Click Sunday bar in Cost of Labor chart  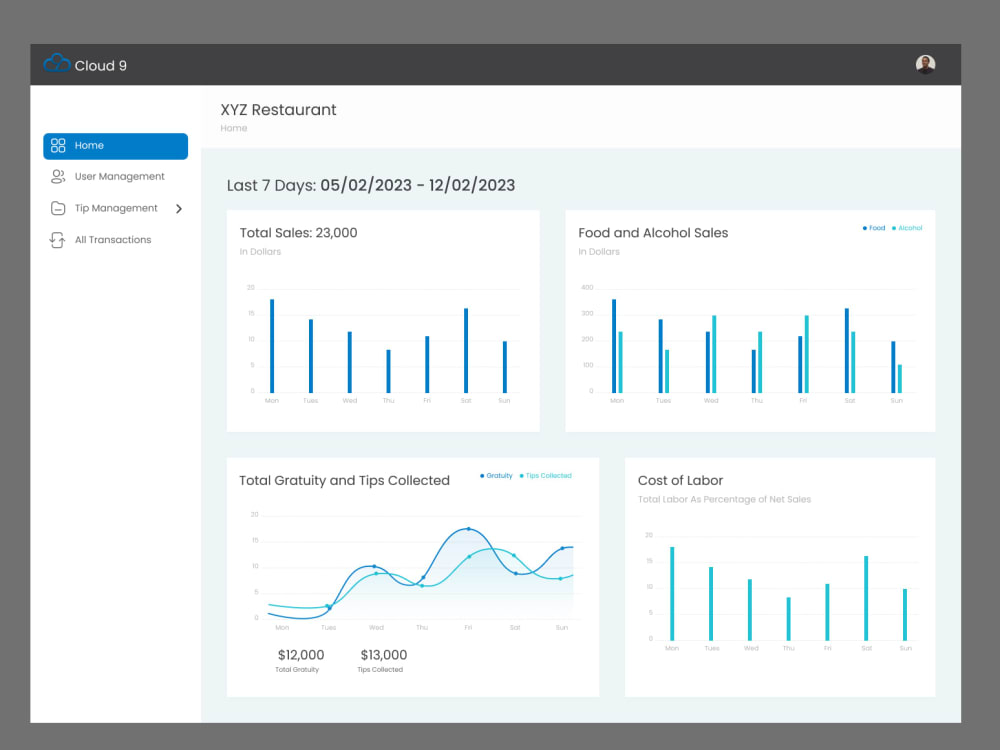(x=905, y=615)
